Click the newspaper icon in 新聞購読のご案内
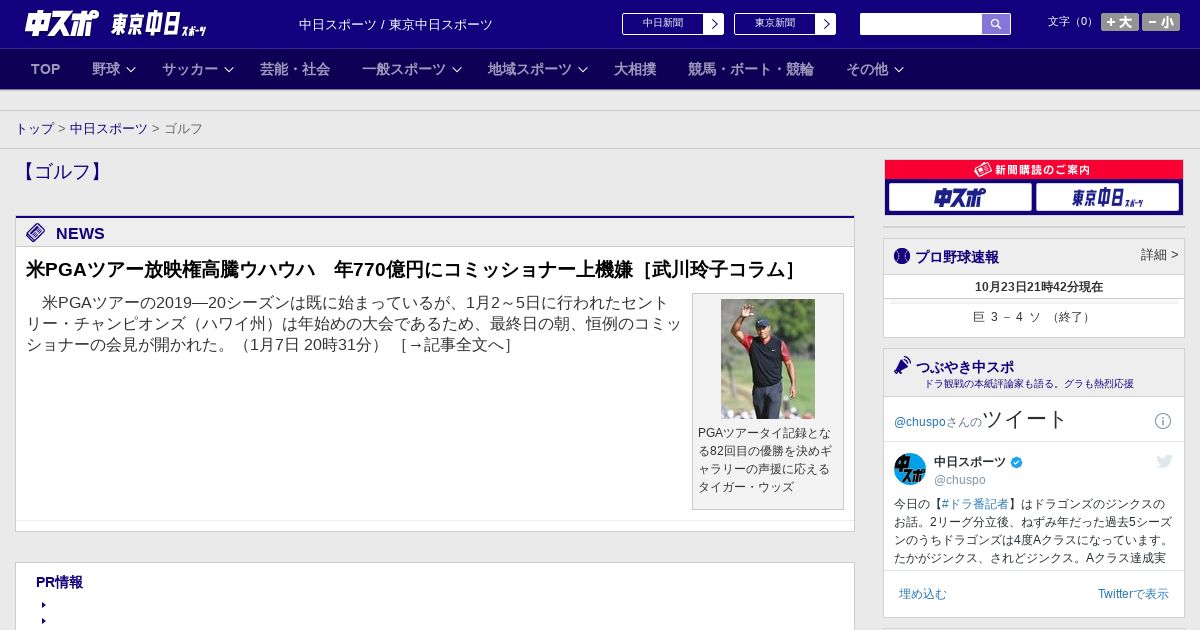Viewport: 1200px width, 630px height. tap(983, 170)
